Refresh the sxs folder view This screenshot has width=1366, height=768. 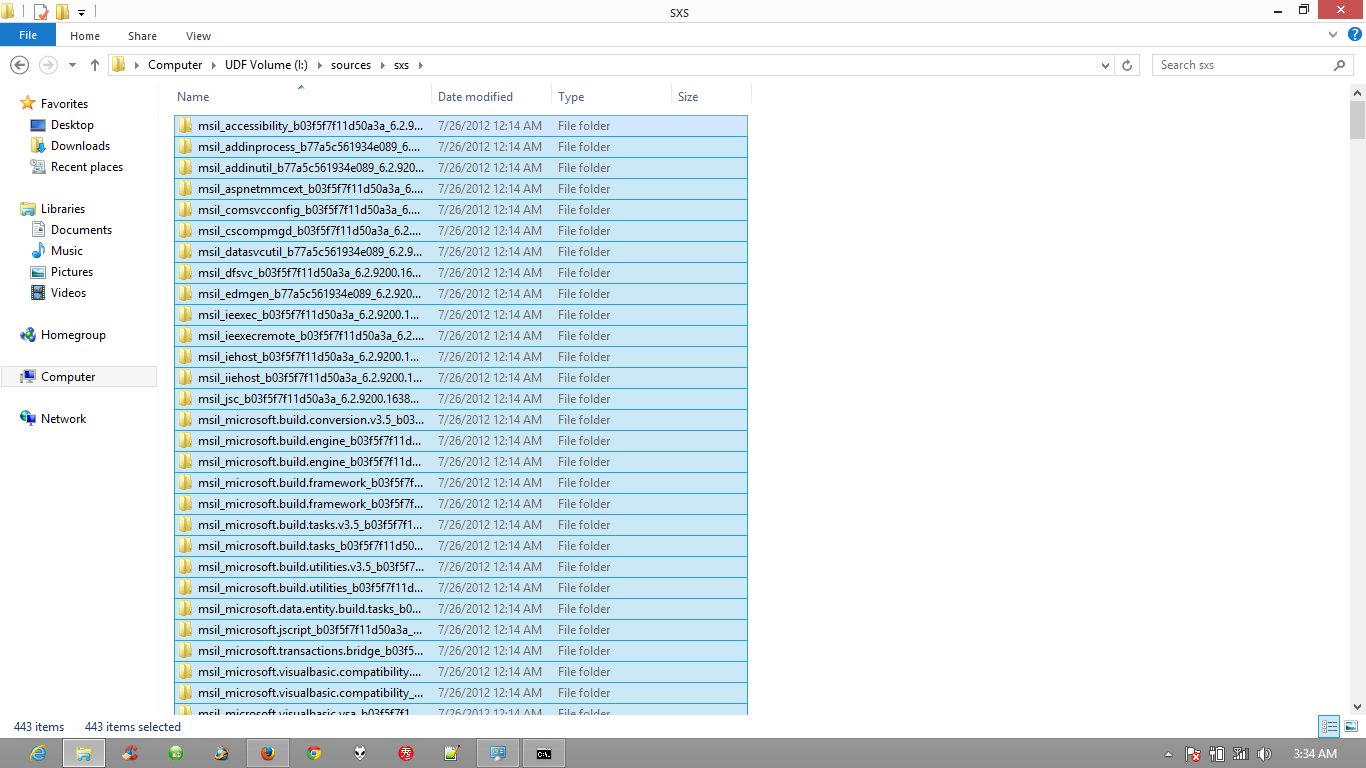tap(1127, 65)
